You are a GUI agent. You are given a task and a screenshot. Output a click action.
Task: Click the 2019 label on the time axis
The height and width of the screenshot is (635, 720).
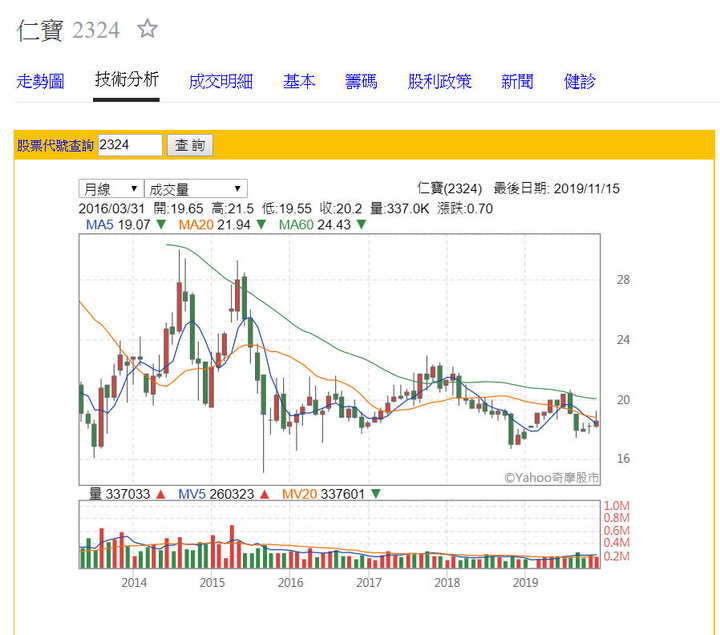pyautogui.click(x=525, y=583)
